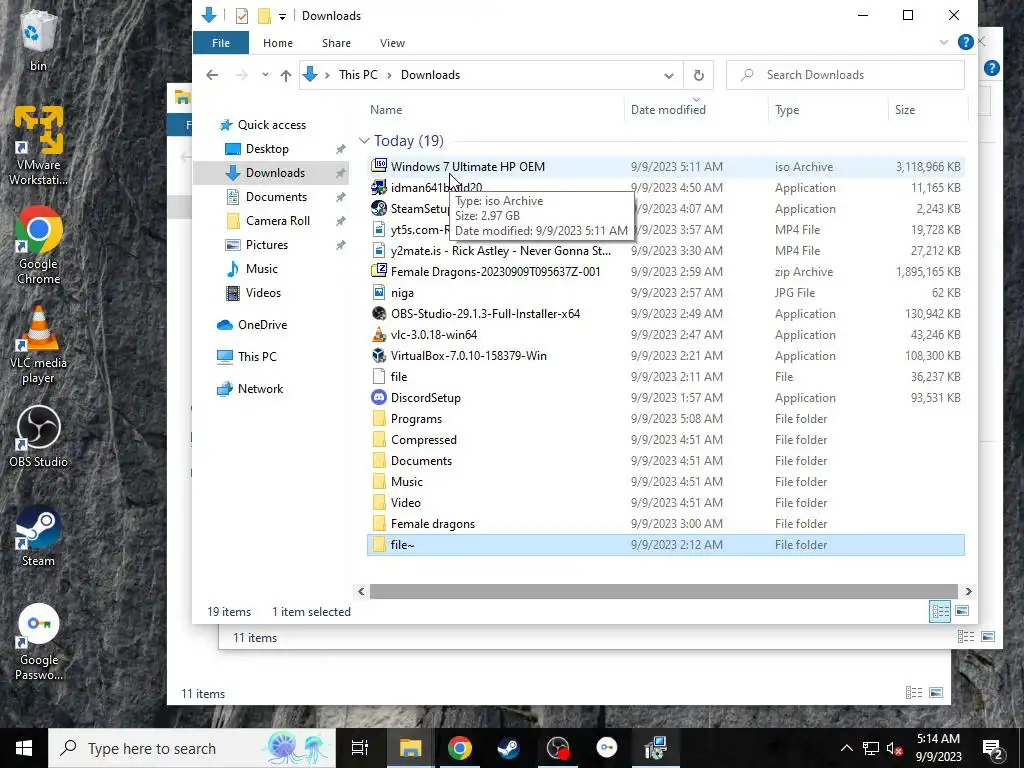Open the Google Password Manager desktop shortcut
This screenshot has width=1024, height=768.
click(38, 641)
